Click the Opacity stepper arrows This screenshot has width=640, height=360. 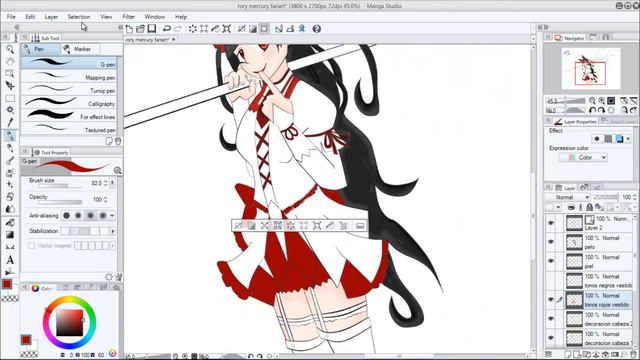(x=106, y=200)
